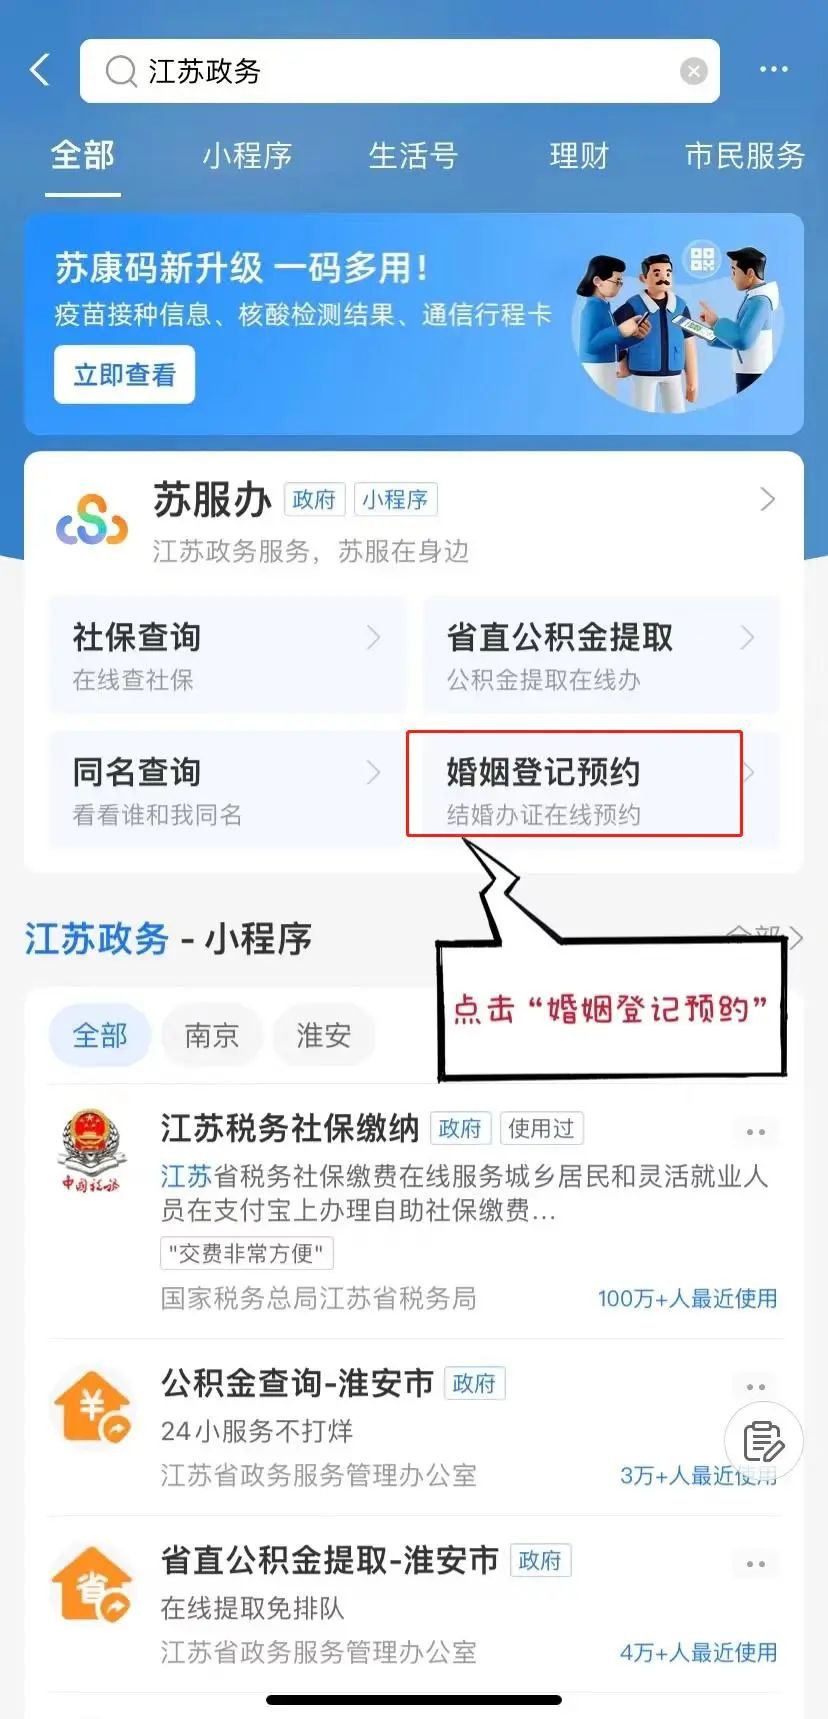
Task: Select the 淮安 city filter chip
Action: click(324, 1035)
